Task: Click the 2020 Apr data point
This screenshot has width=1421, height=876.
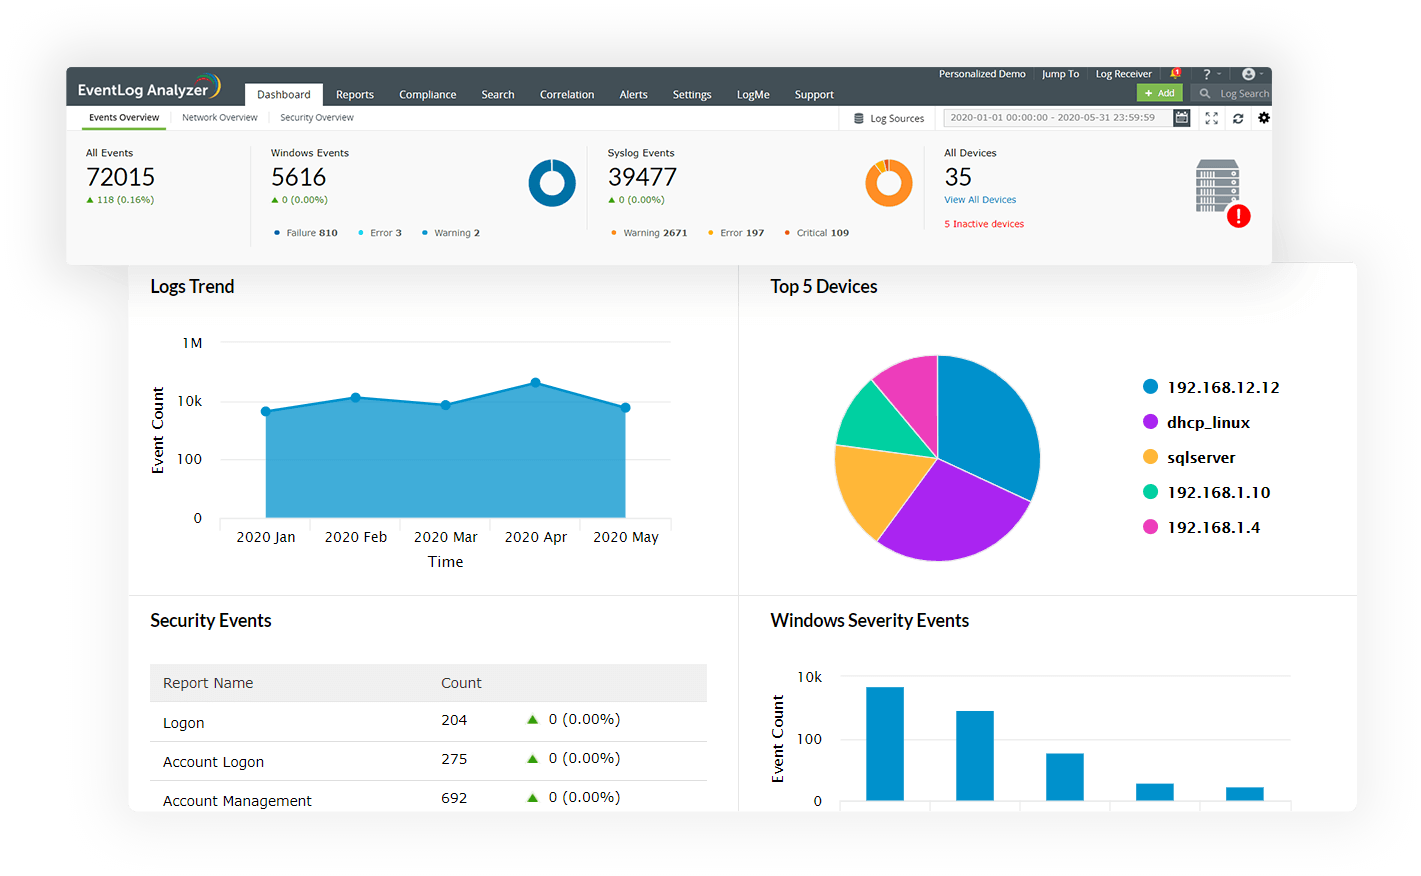Action: (536, 383)
